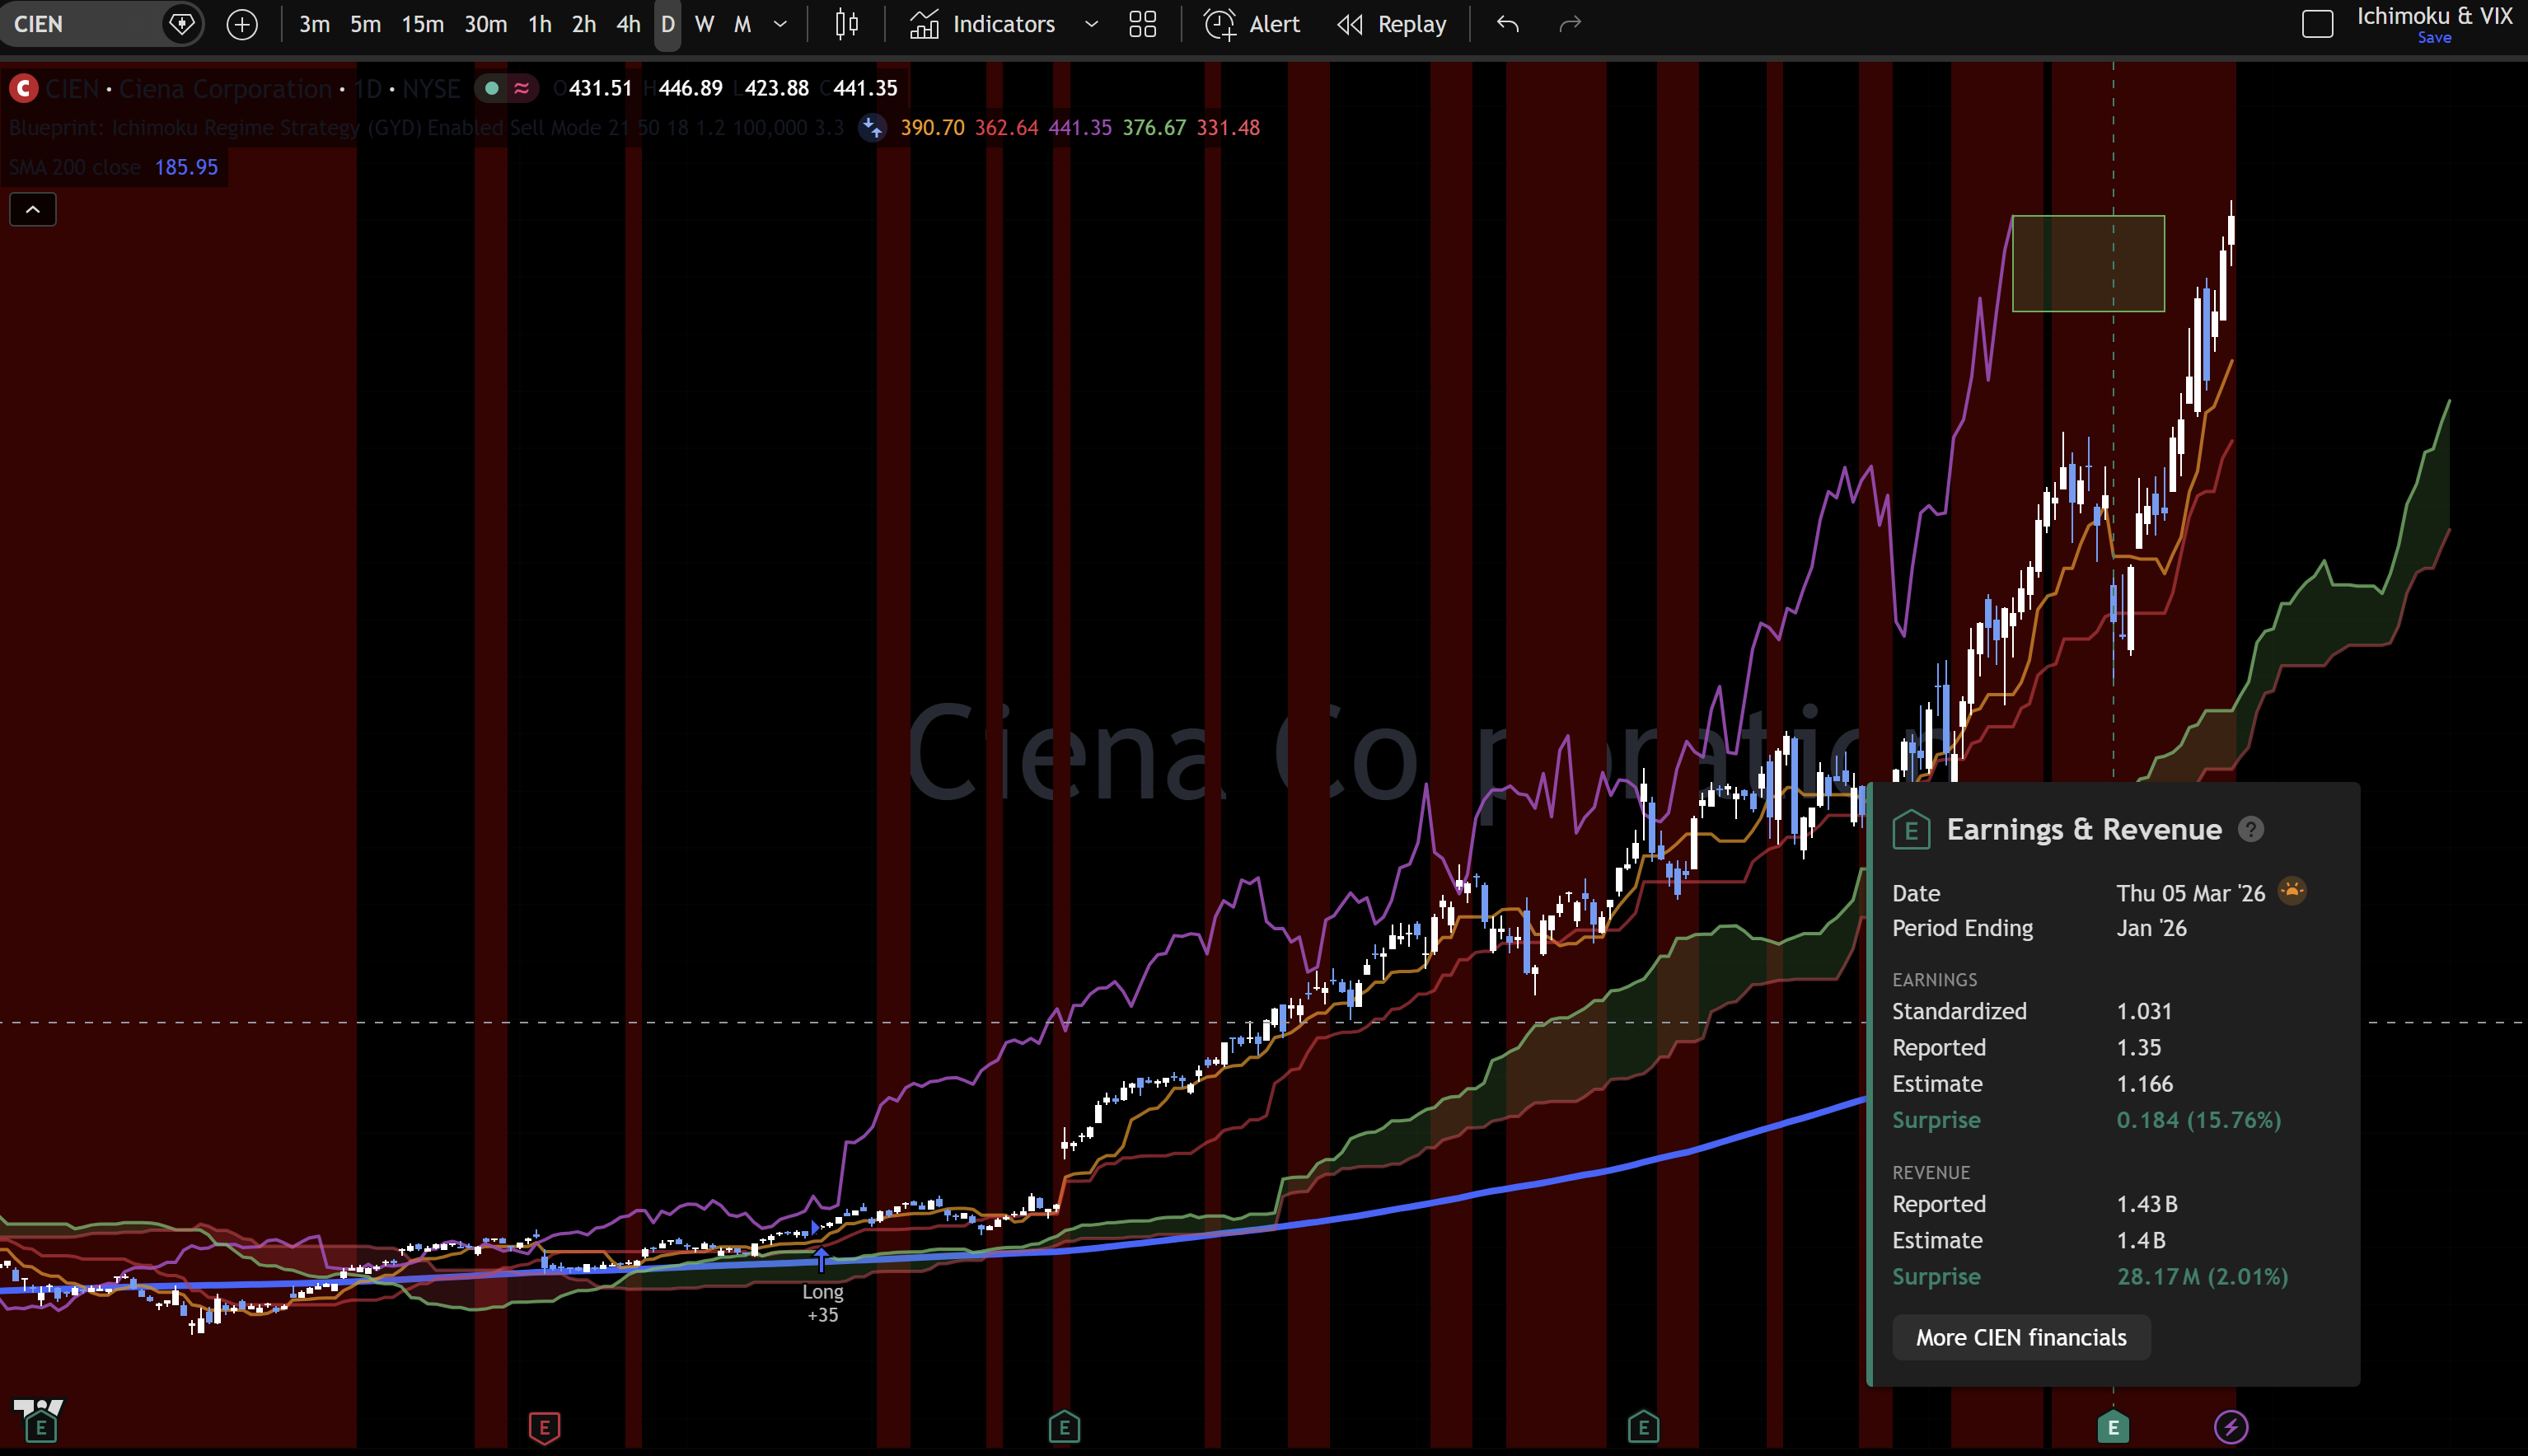
Task: Collapse the chart legend with the caret arrow
Action: tap(32, 209)
